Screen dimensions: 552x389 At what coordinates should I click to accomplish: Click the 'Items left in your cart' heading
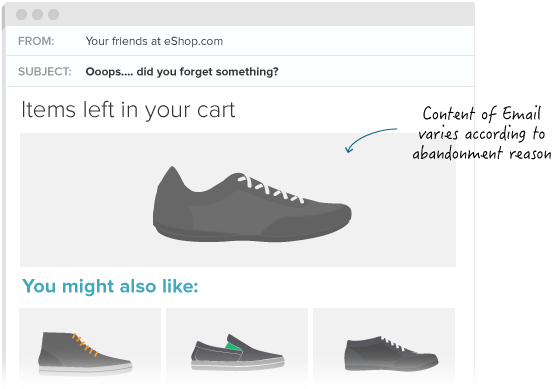[128, 110]
